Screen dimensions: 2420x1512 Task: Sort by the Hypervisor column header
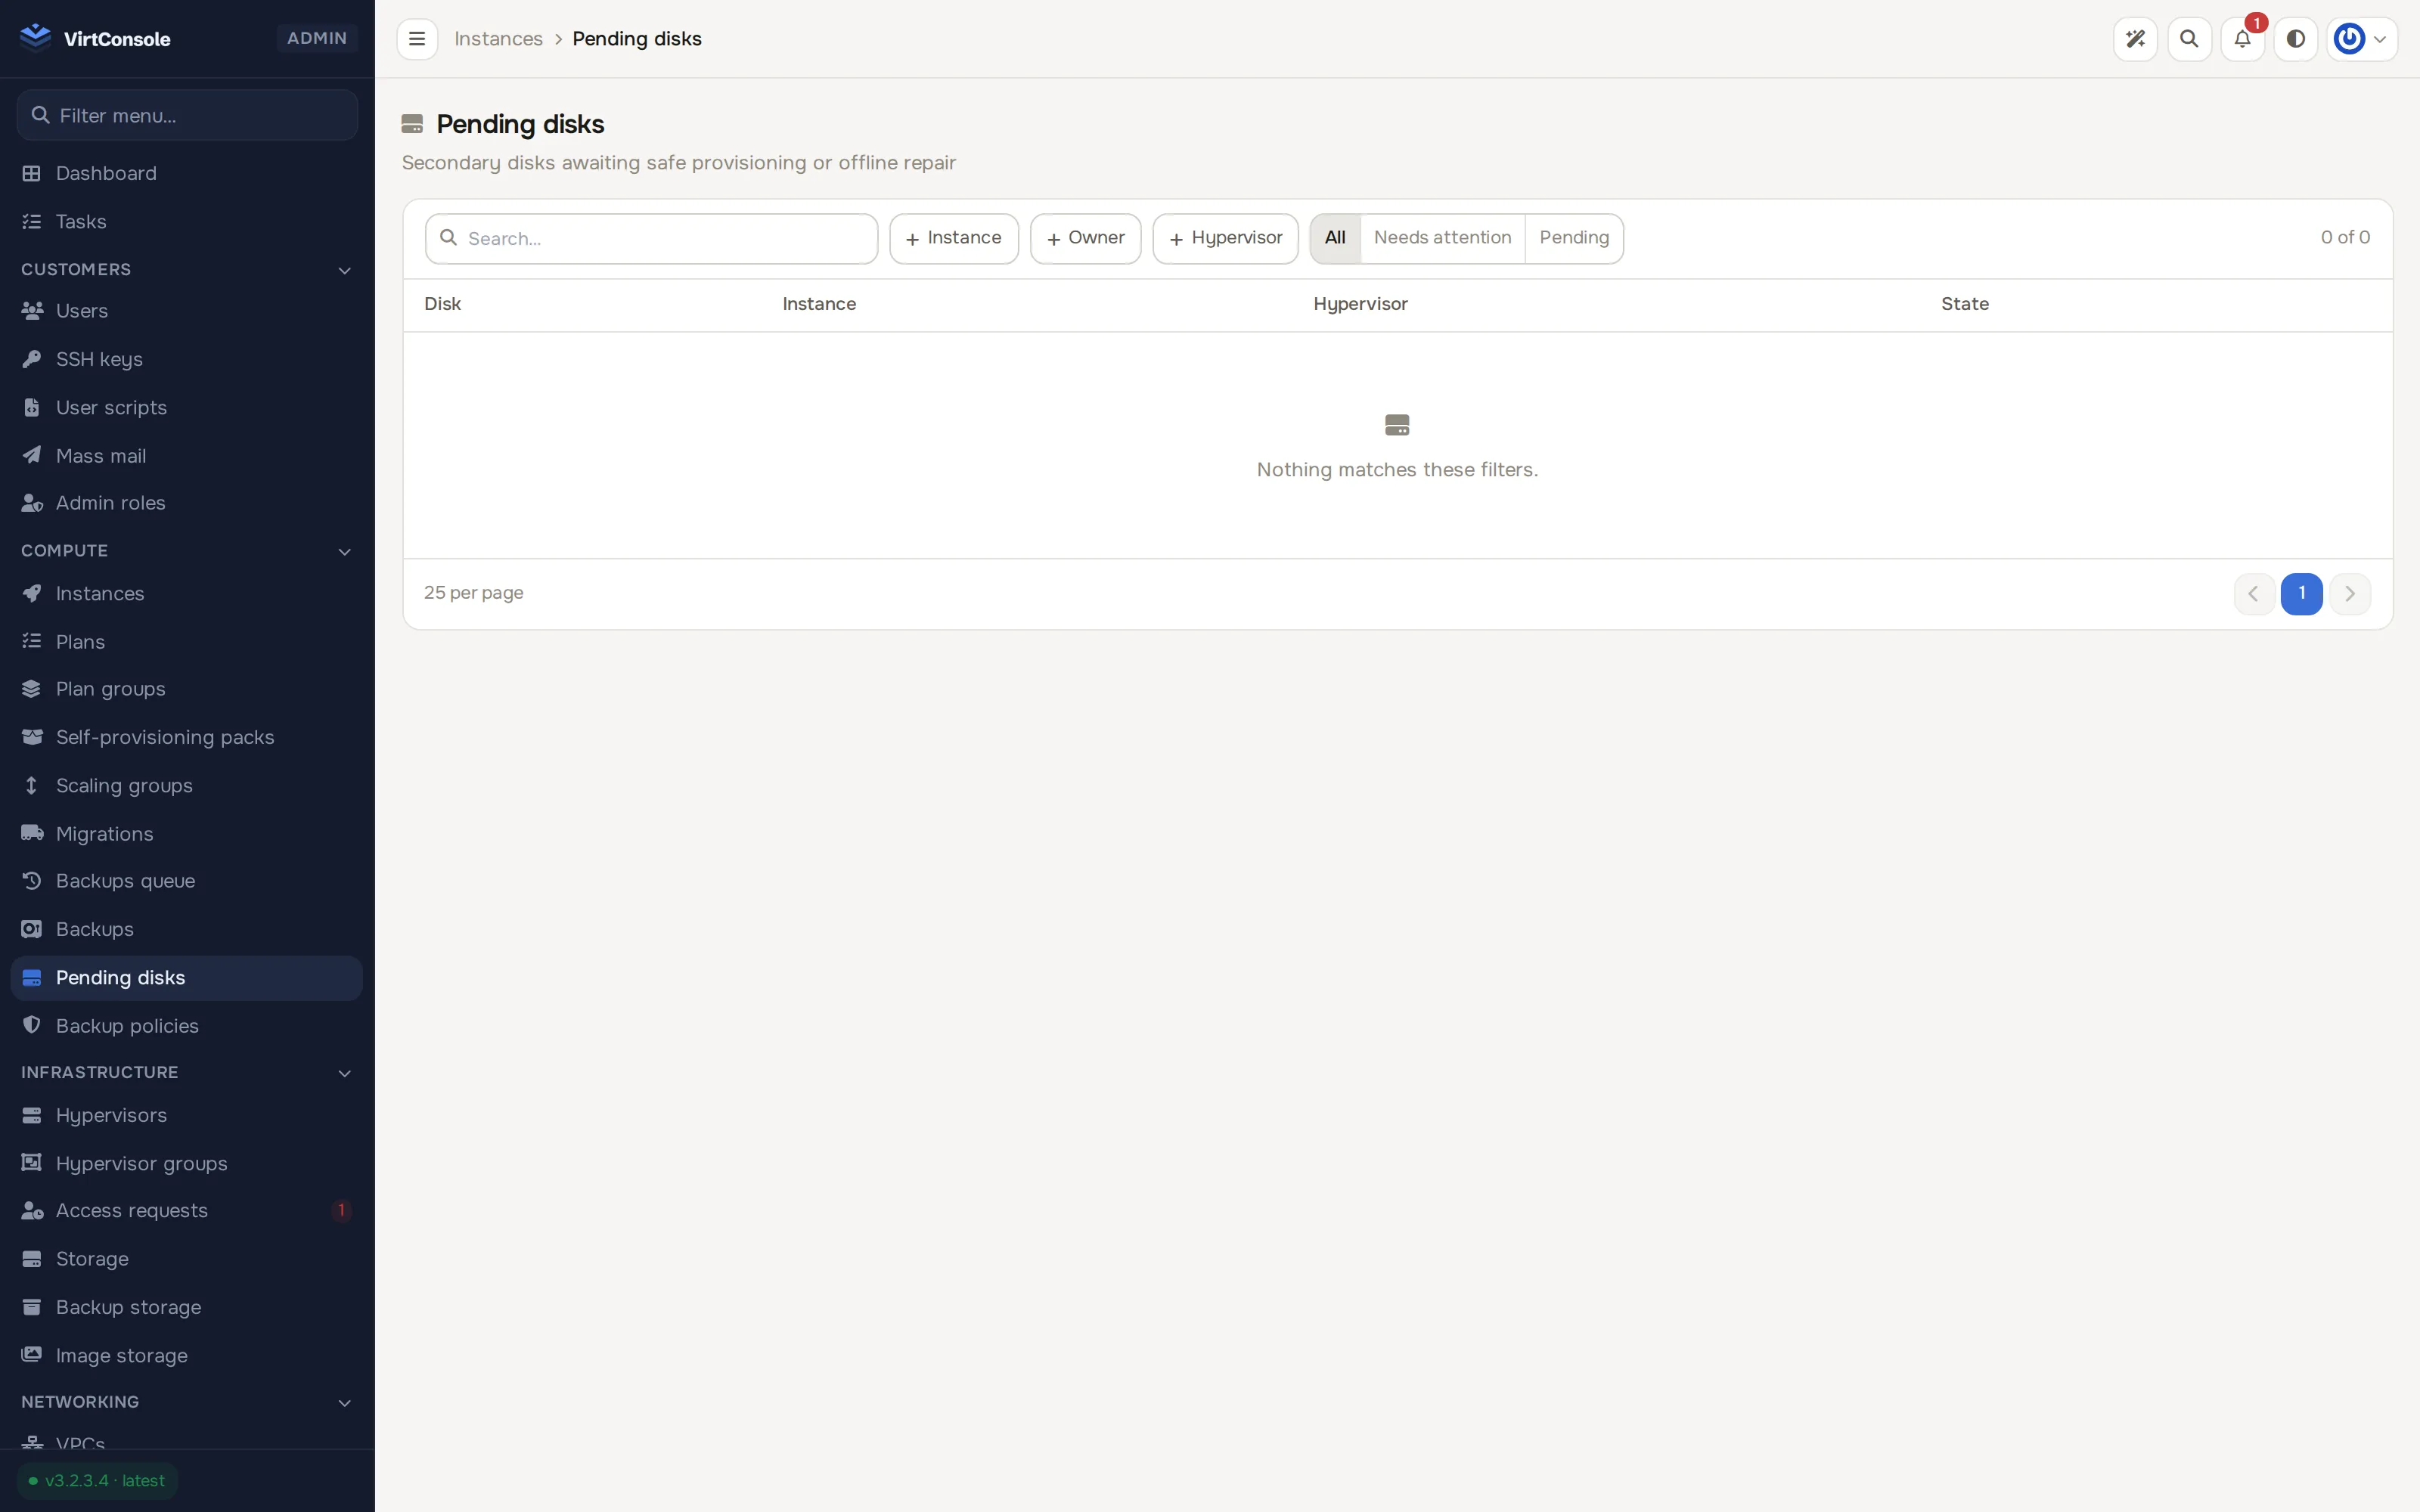[x=1360, y=304]
